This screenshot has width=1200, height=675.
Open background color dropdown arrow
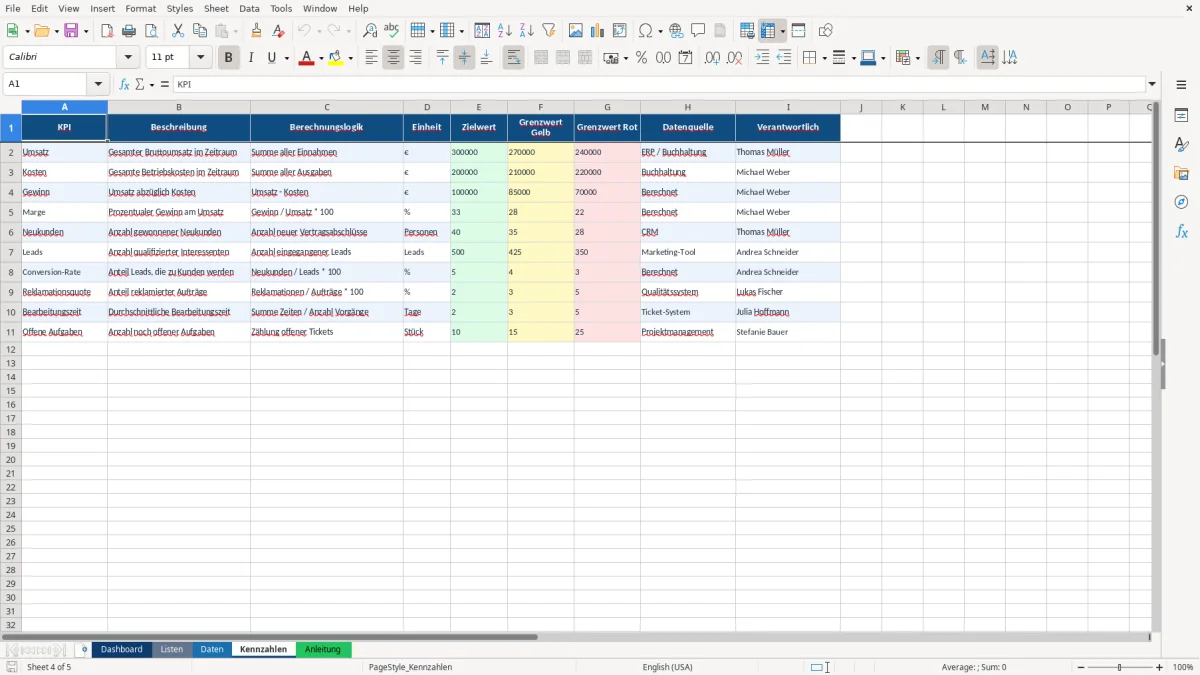351,58
